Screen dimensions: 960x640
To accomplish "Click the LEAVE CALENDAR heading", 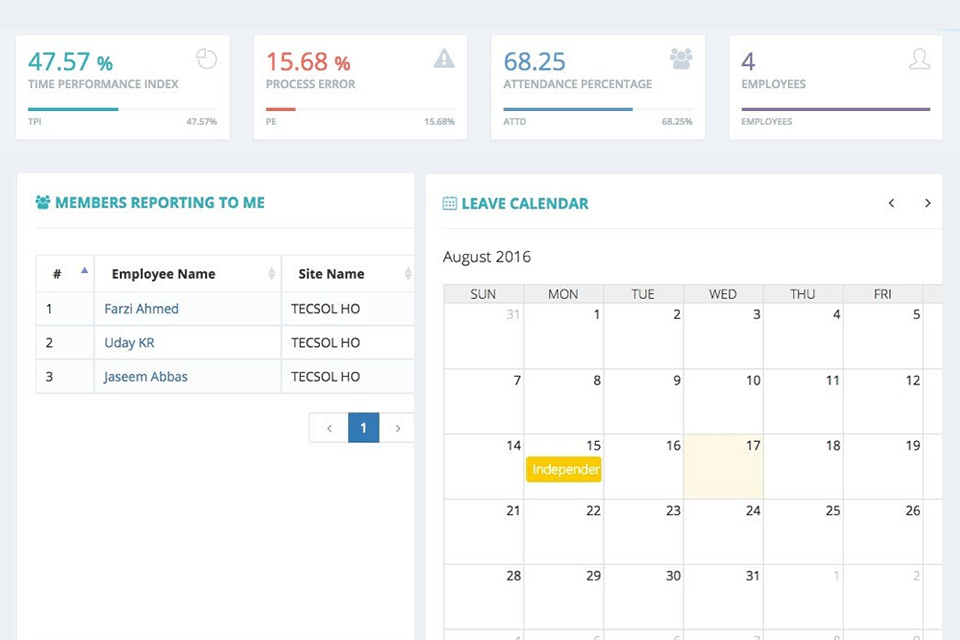I will coord(525,203).
